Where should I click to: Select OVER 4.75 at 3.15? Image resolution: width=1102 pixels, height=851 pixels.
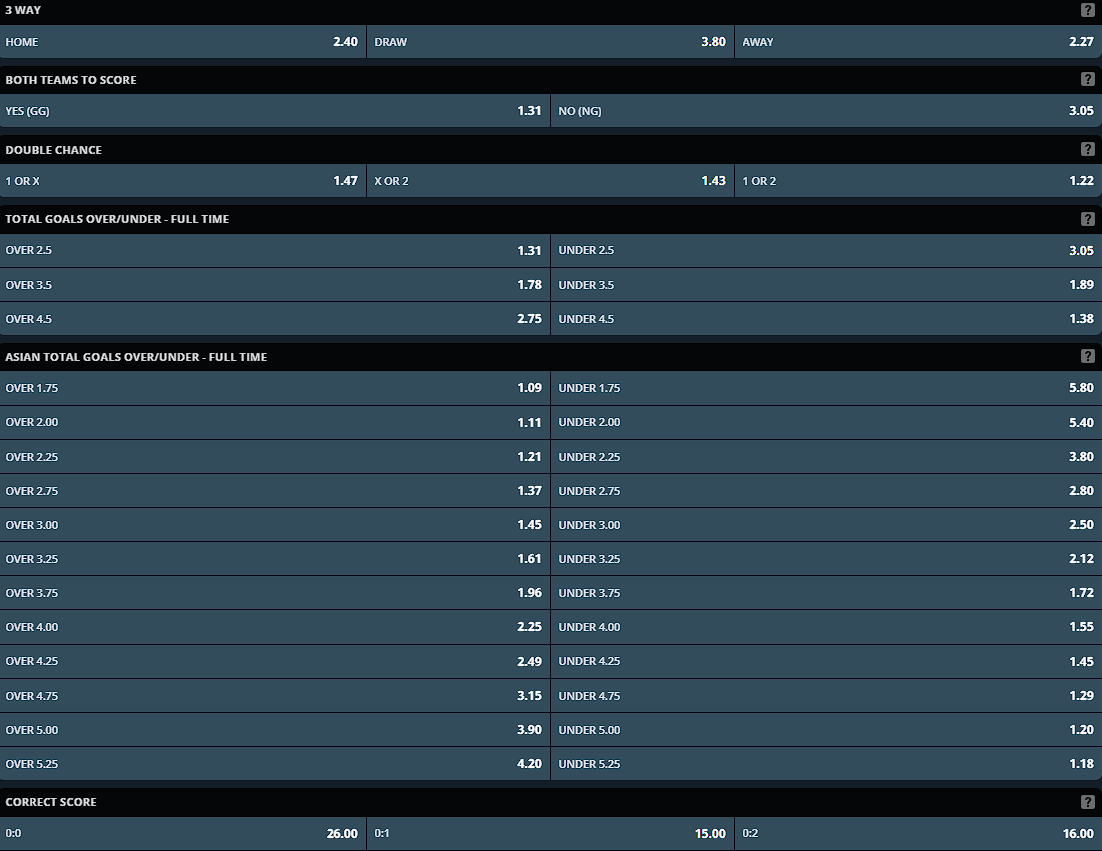(x=275, y=696)
